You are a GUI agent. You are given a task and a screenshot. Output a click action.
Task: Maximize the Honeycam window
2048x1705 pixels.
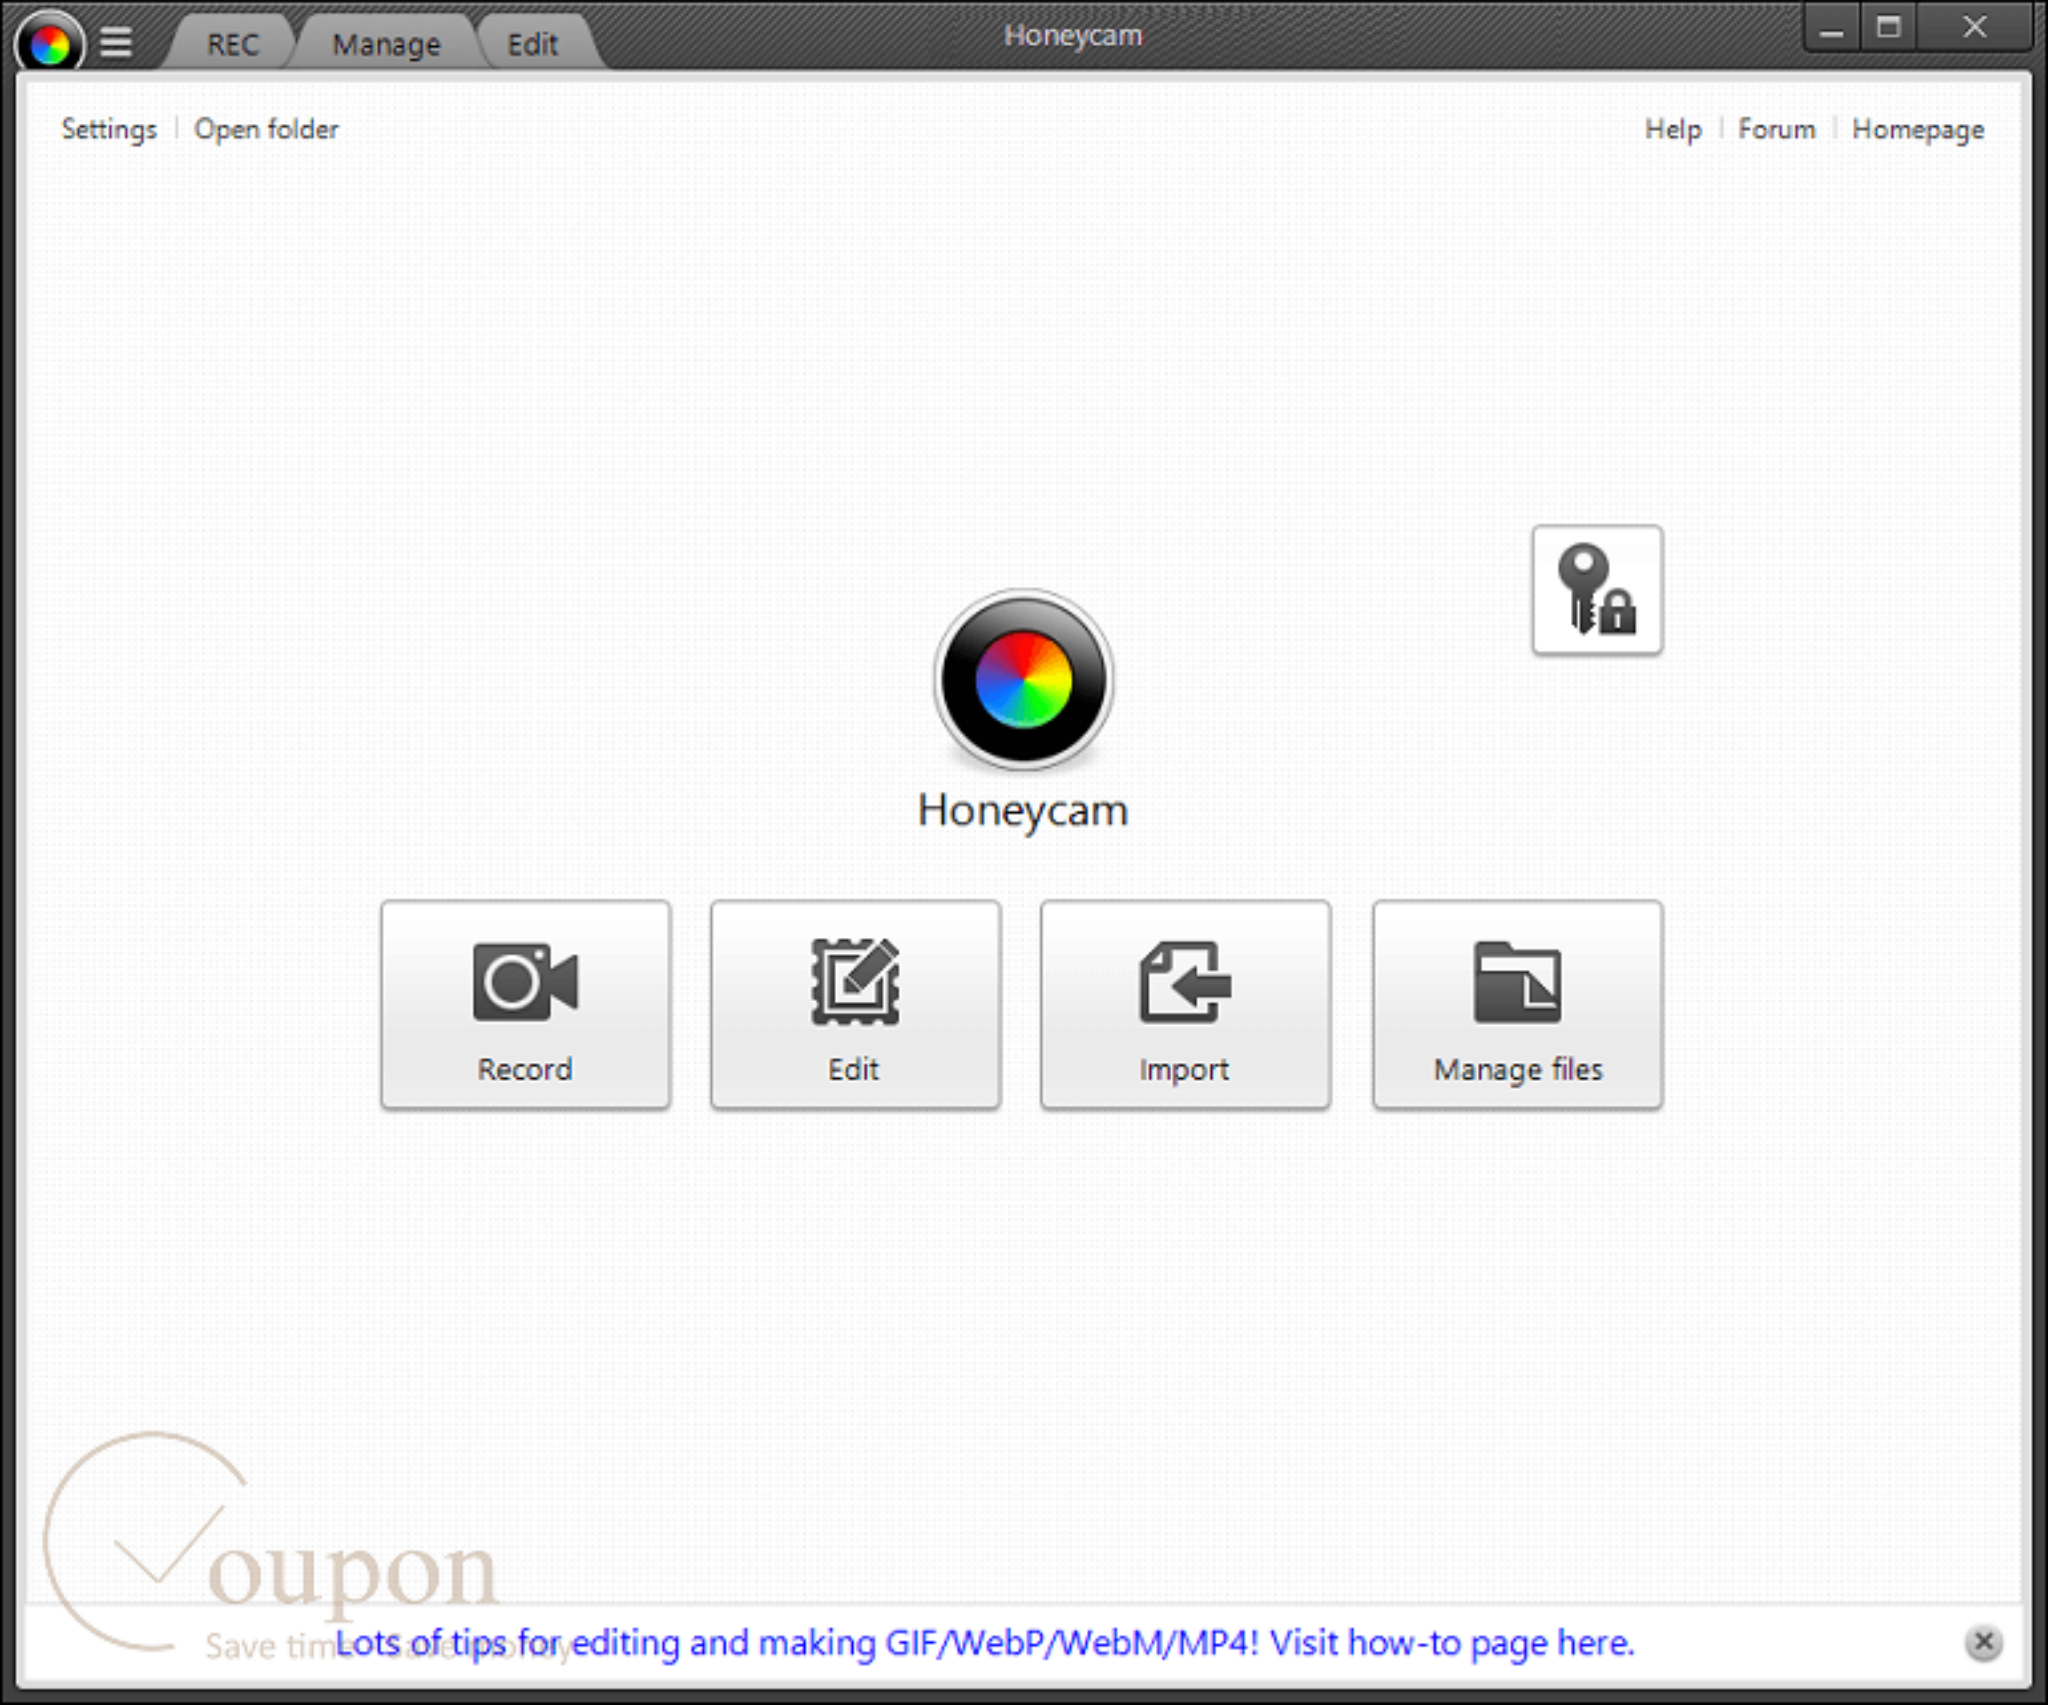point(1888,28)
